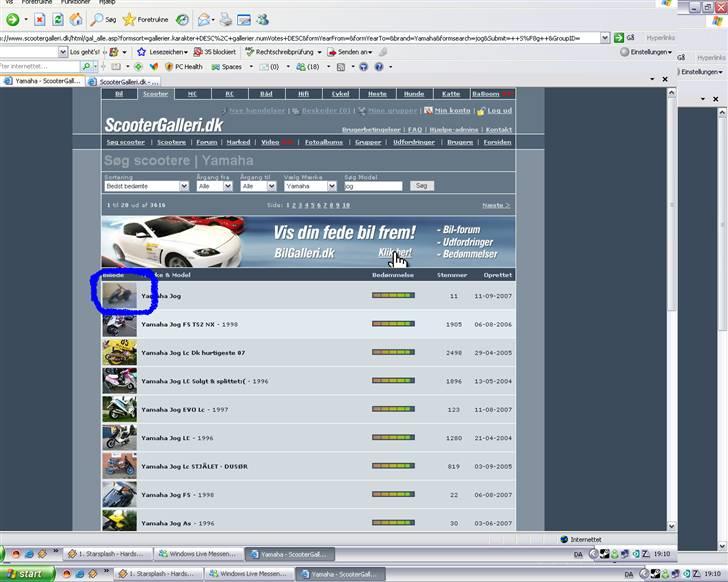
Task: Open the first Yamaha Jog thumbnail
Action: point(119,296)
